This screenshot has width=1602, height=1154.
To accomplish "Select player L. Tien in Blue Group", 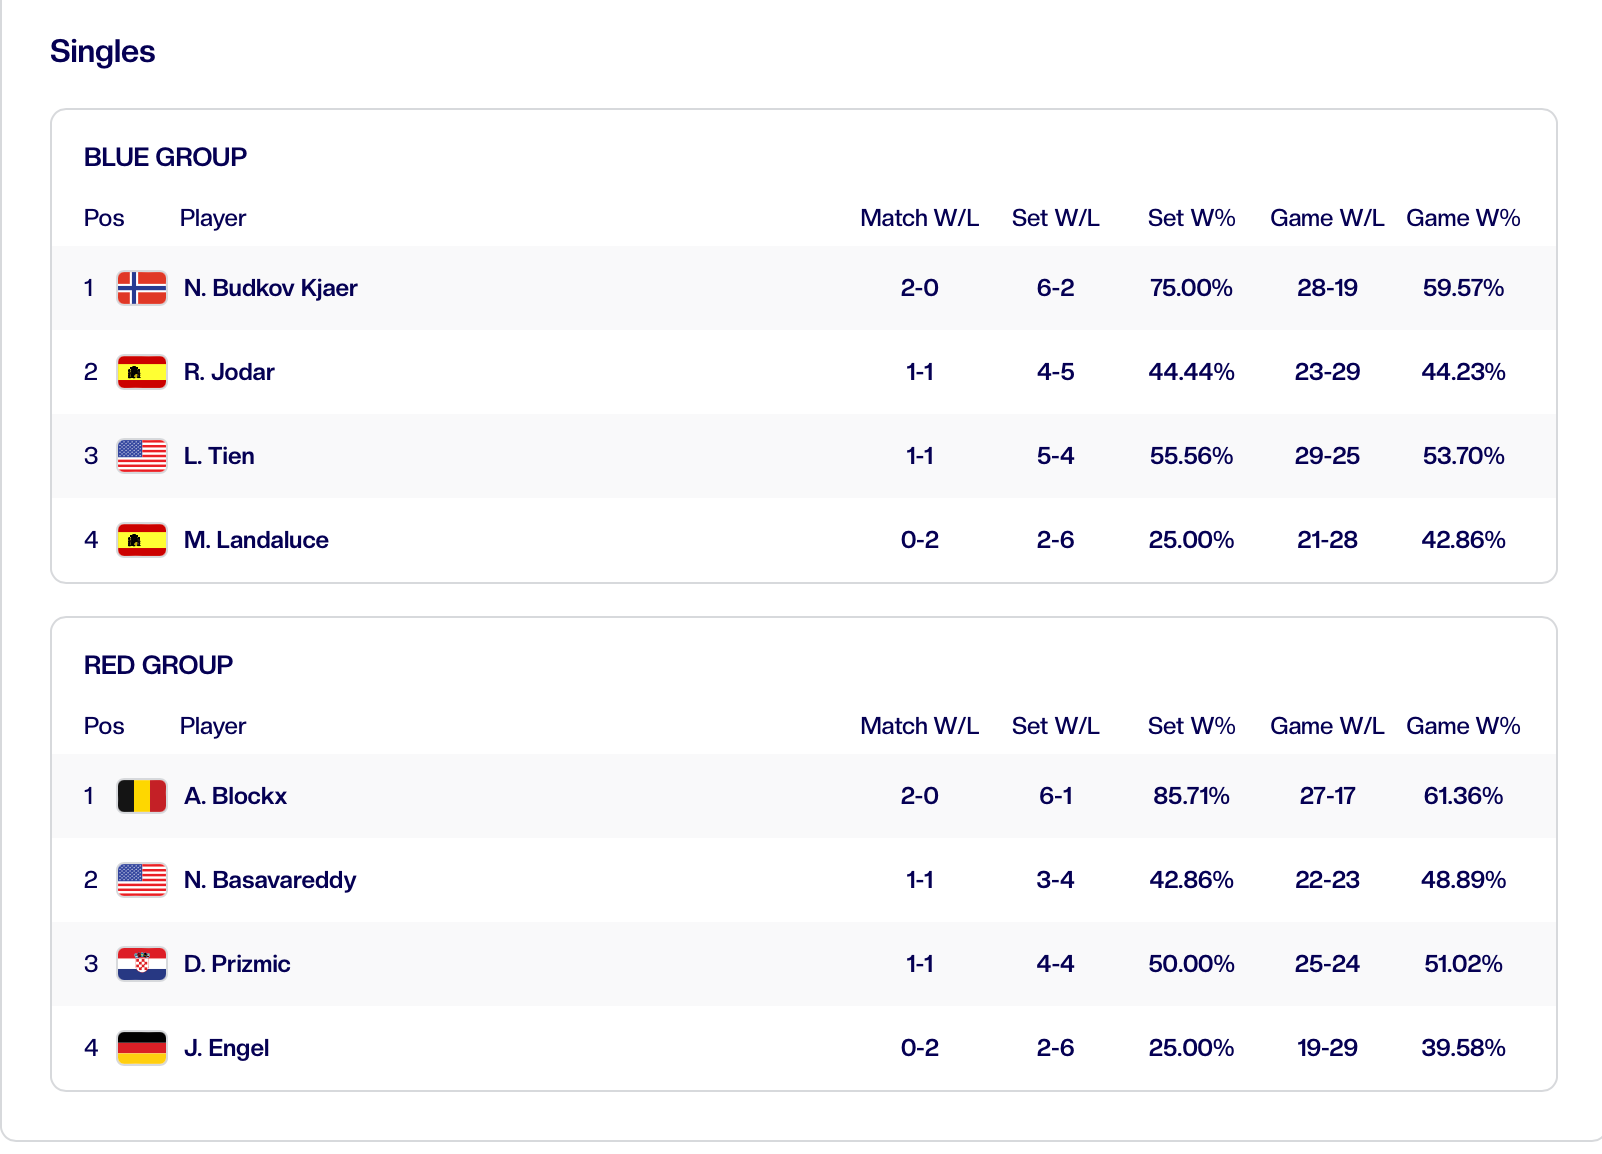I will 219,456.
